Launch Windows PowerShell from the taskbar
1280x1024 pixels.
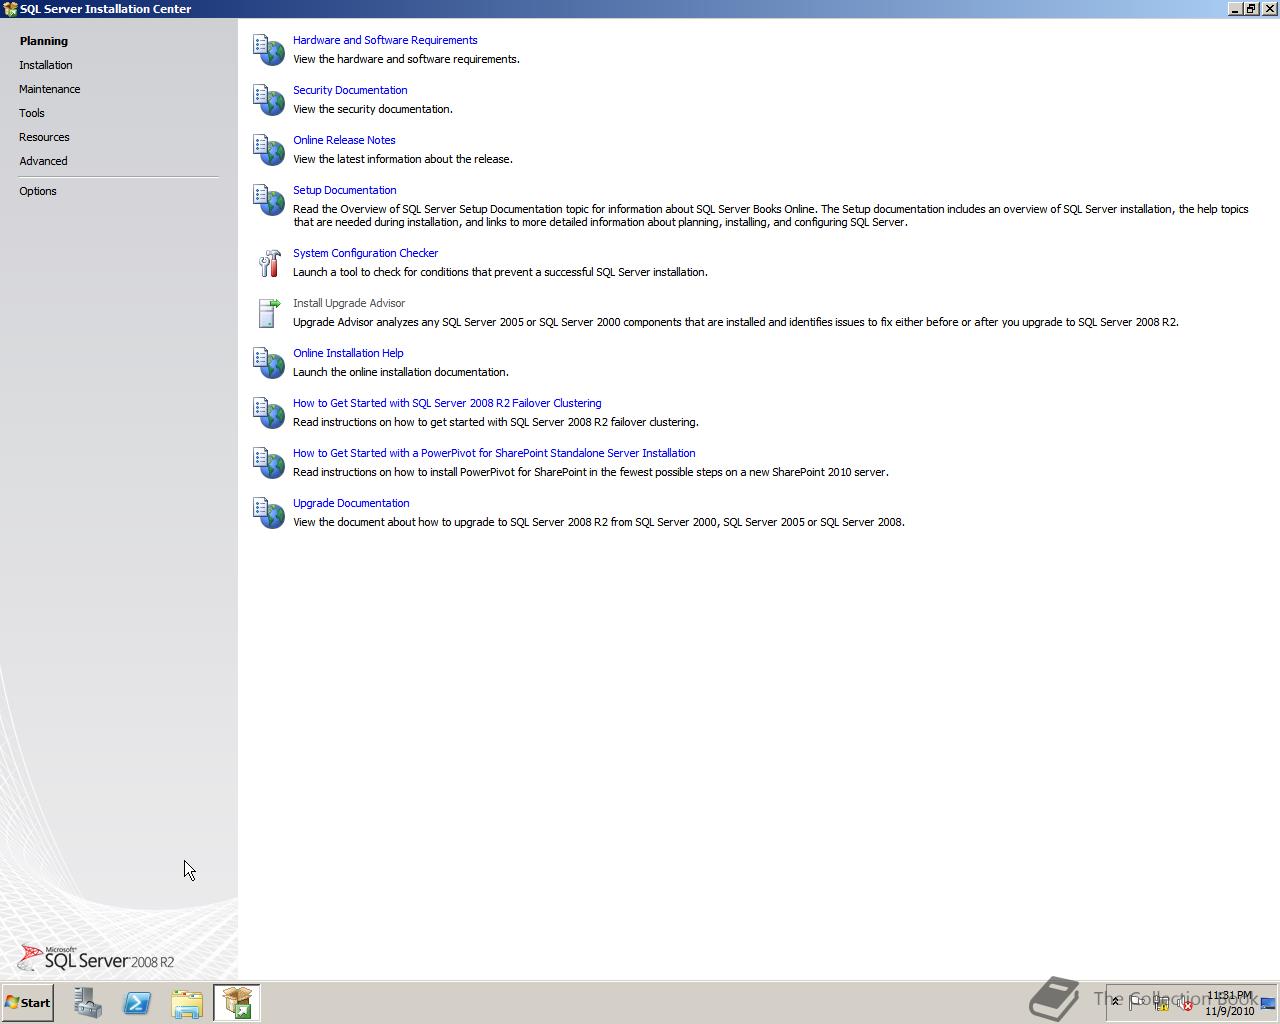point(137,1003)
